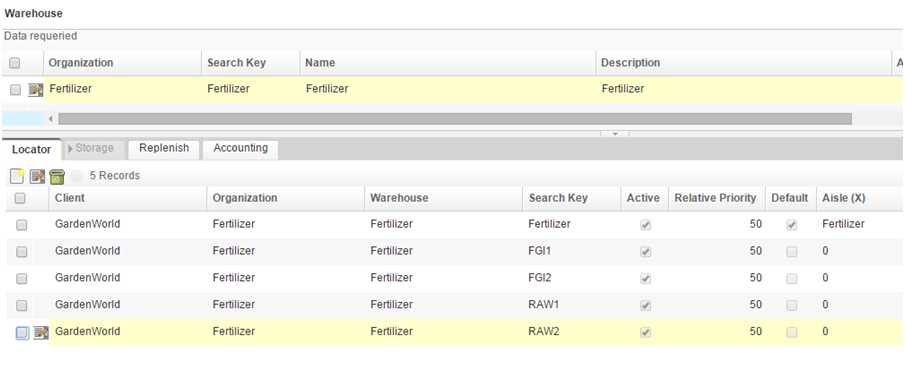Click the scrollbar left arrow

pos(51,119)
